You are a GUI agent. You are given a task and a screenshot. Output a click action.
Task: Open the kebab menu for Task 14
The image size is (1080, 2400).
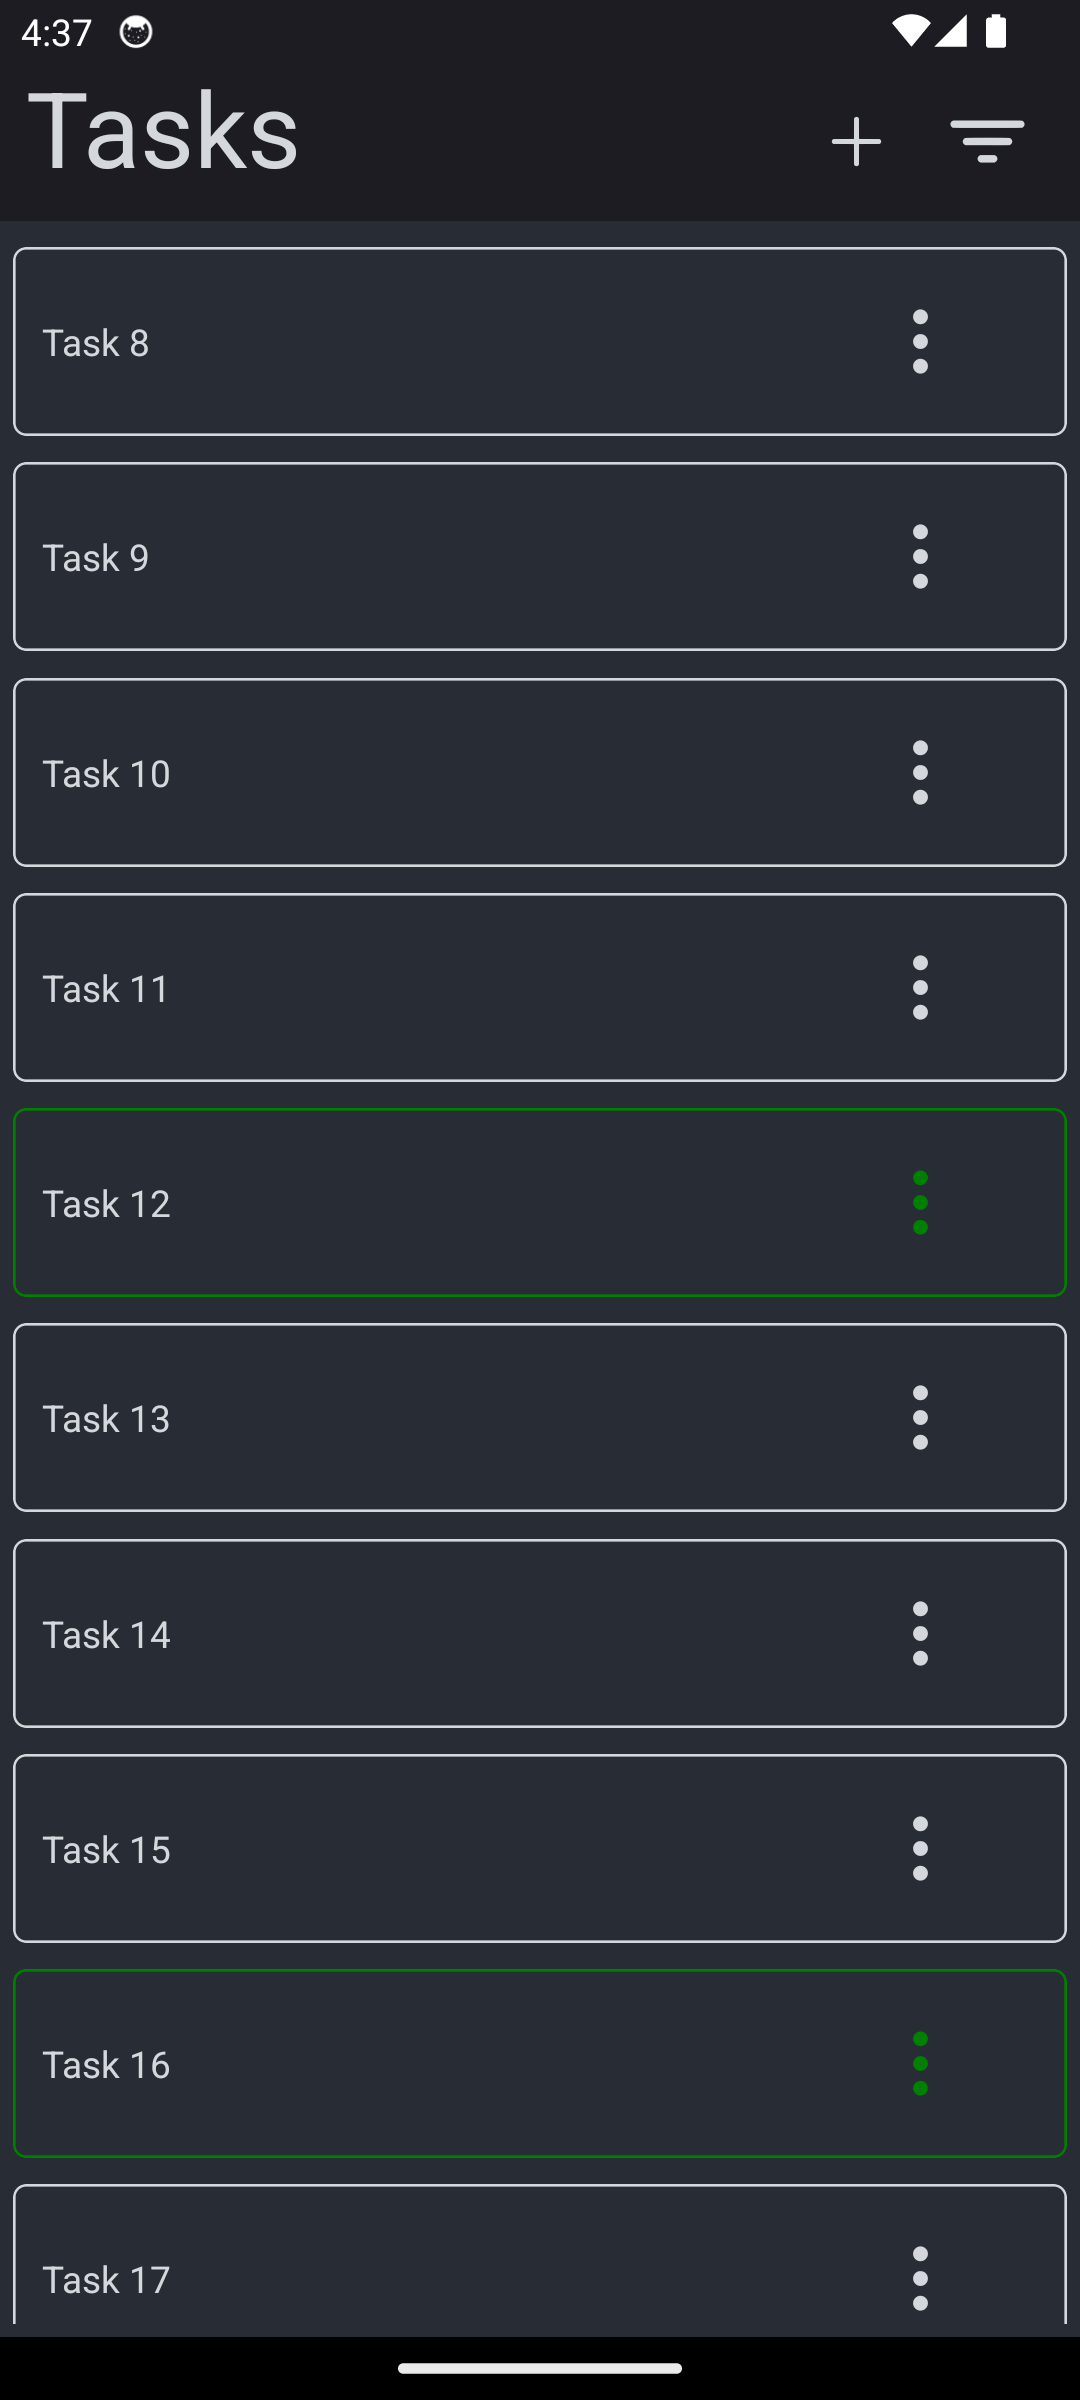pos(920,1634)
